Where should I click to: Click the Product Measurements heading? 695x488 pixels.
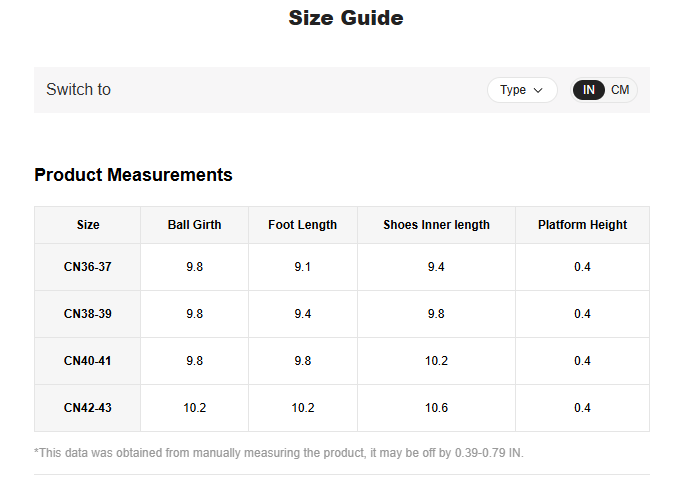coord(133,175)
